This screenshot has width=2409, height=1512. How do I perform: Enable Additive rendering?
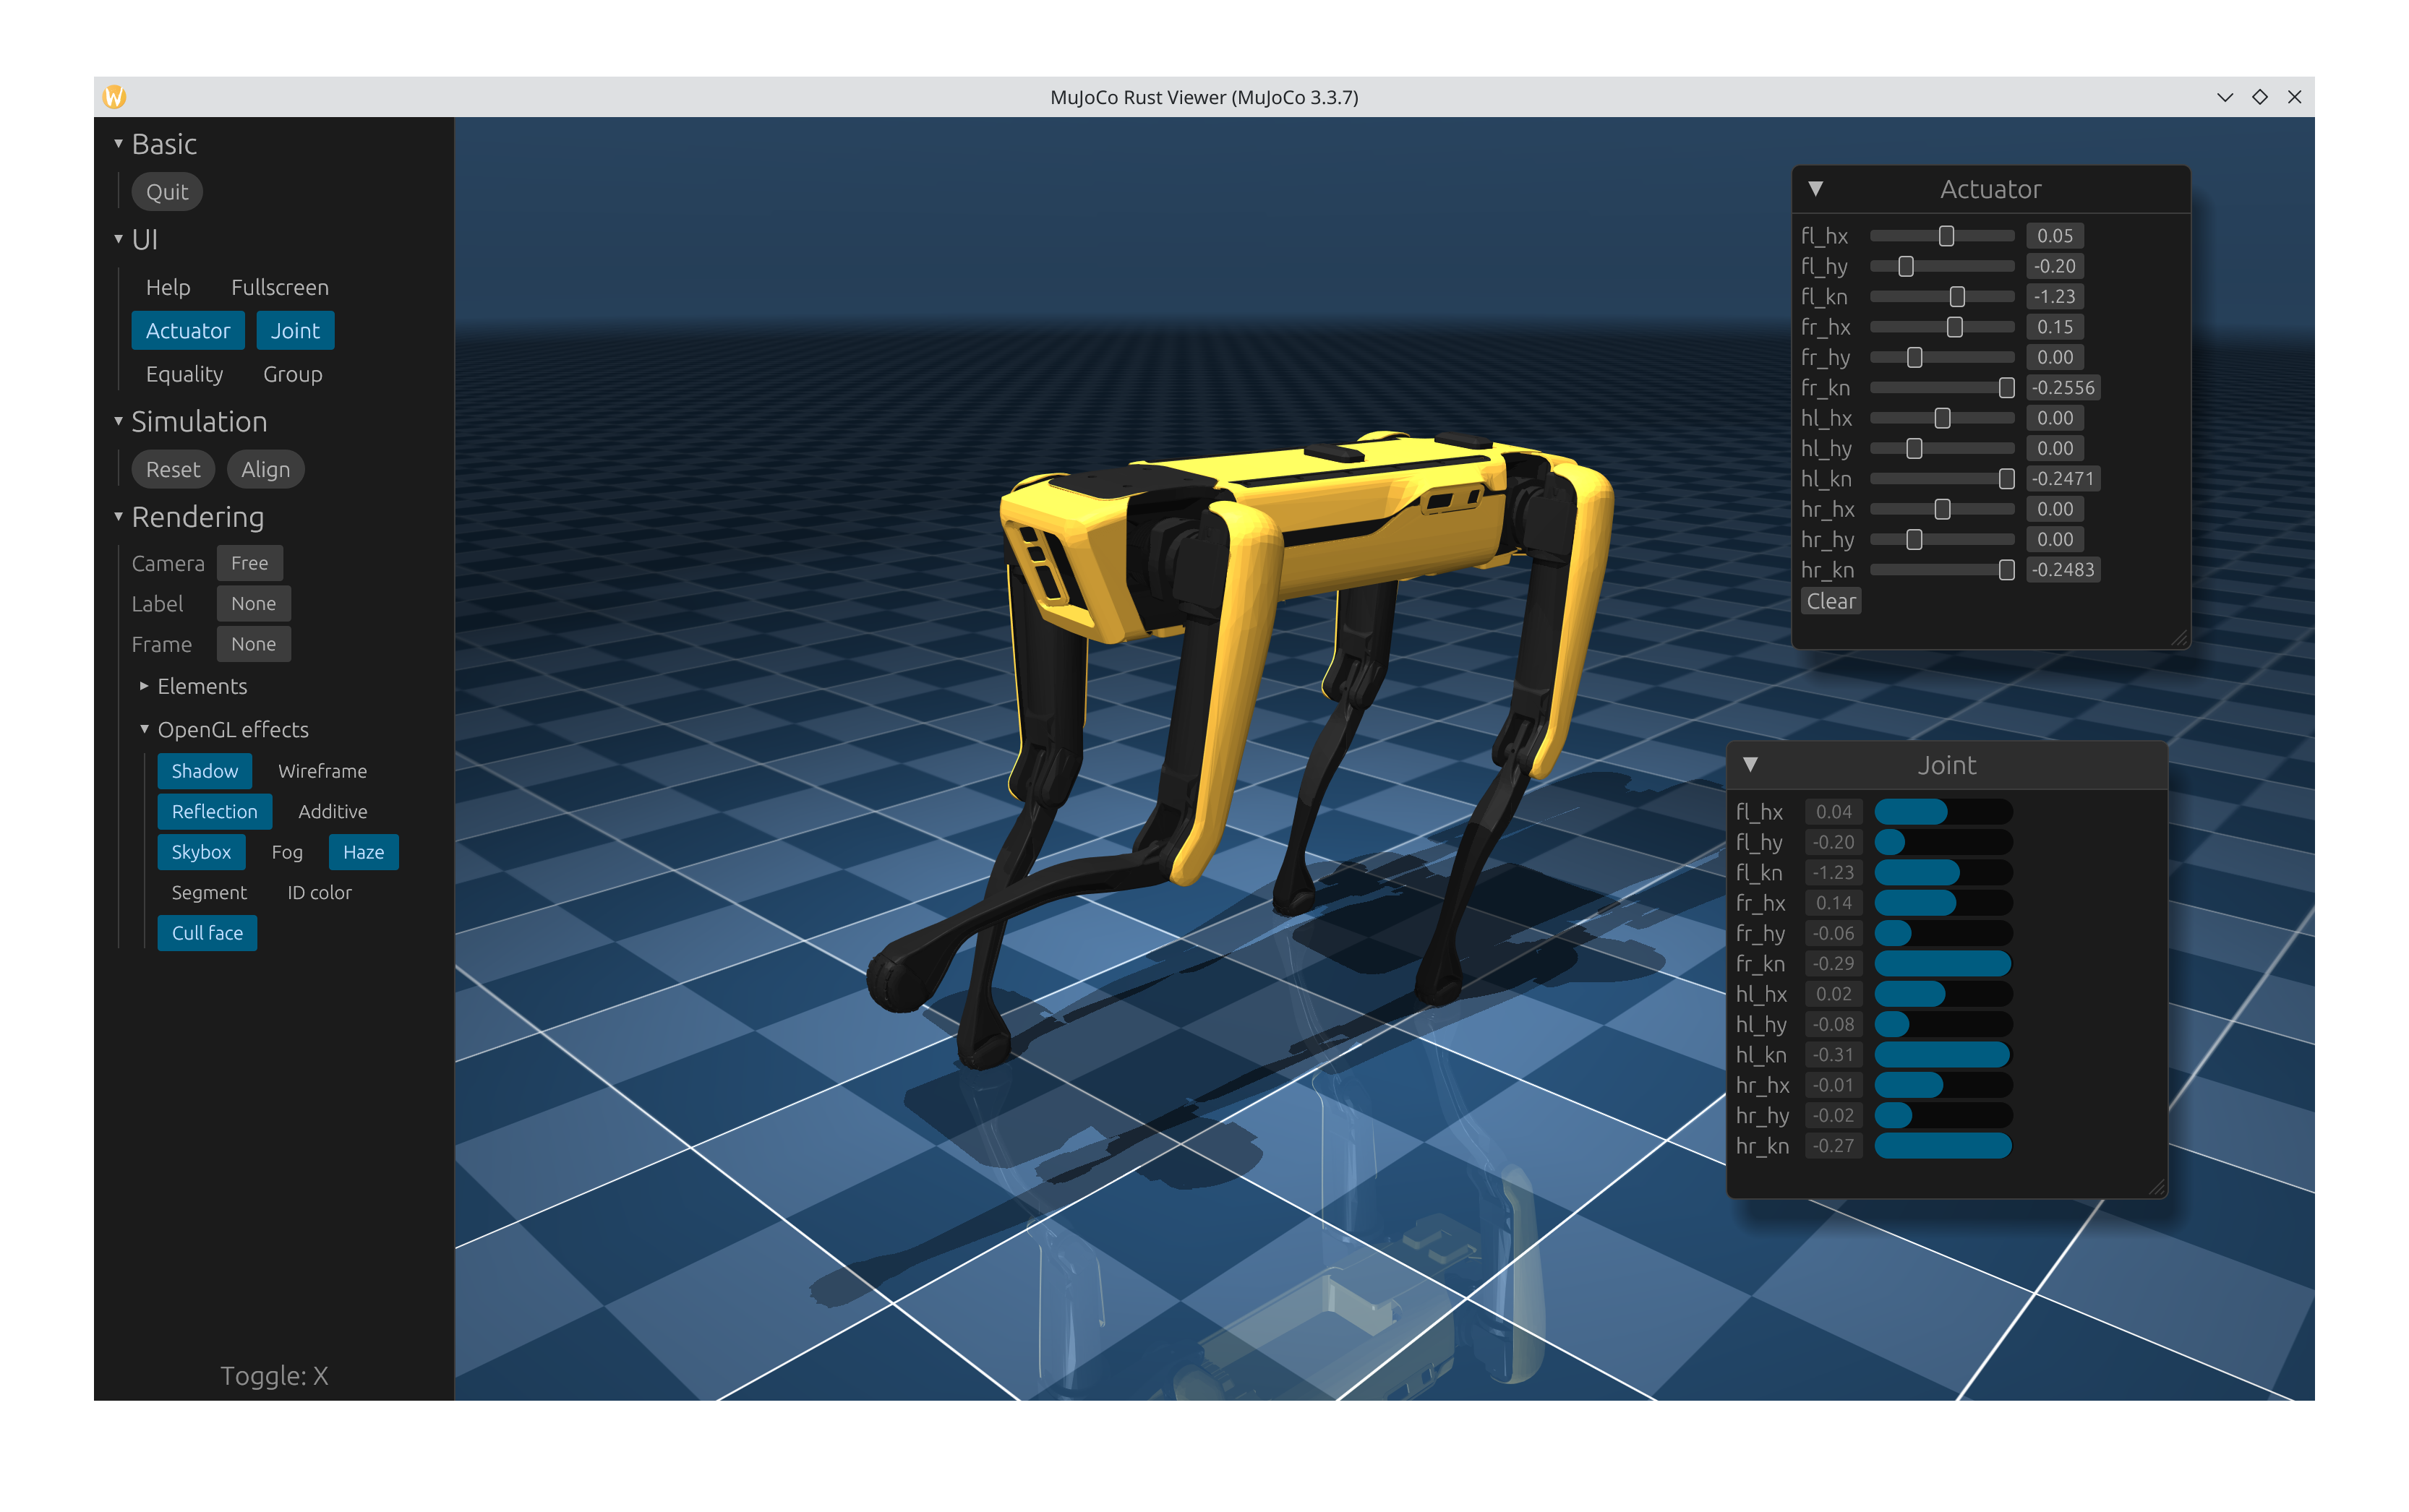[332, 811]
